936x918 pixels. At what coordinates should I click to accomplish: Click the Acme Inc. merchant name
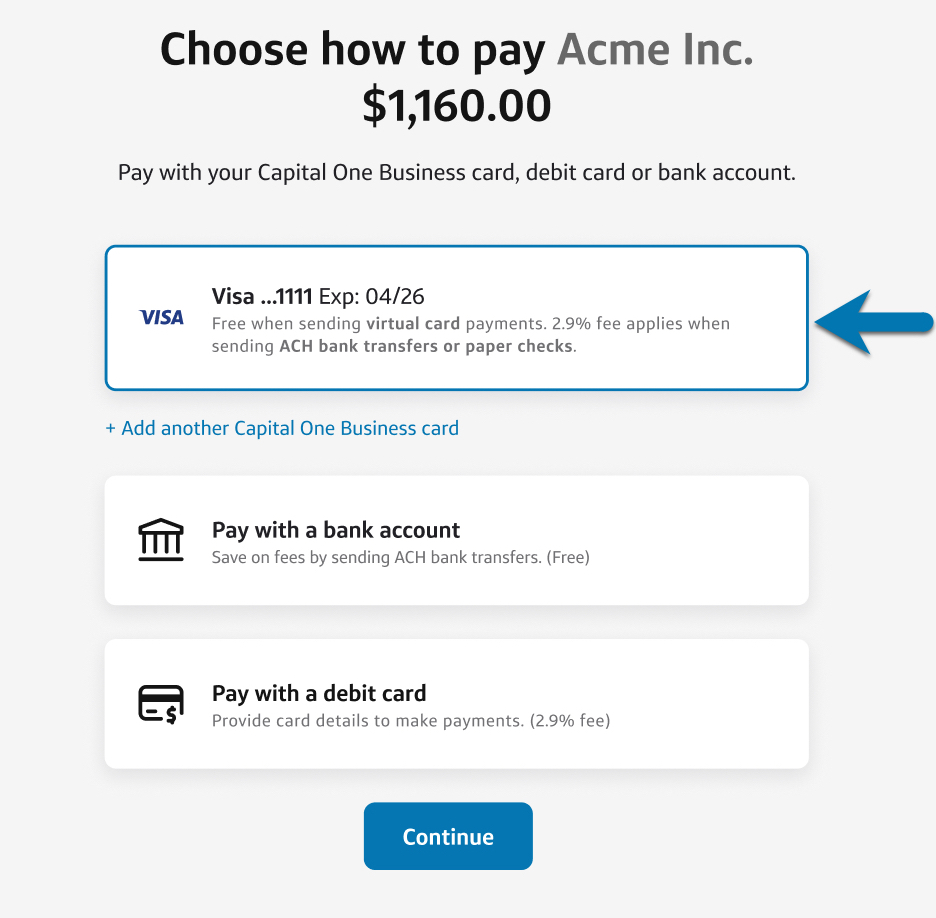(x=655, y=48)
